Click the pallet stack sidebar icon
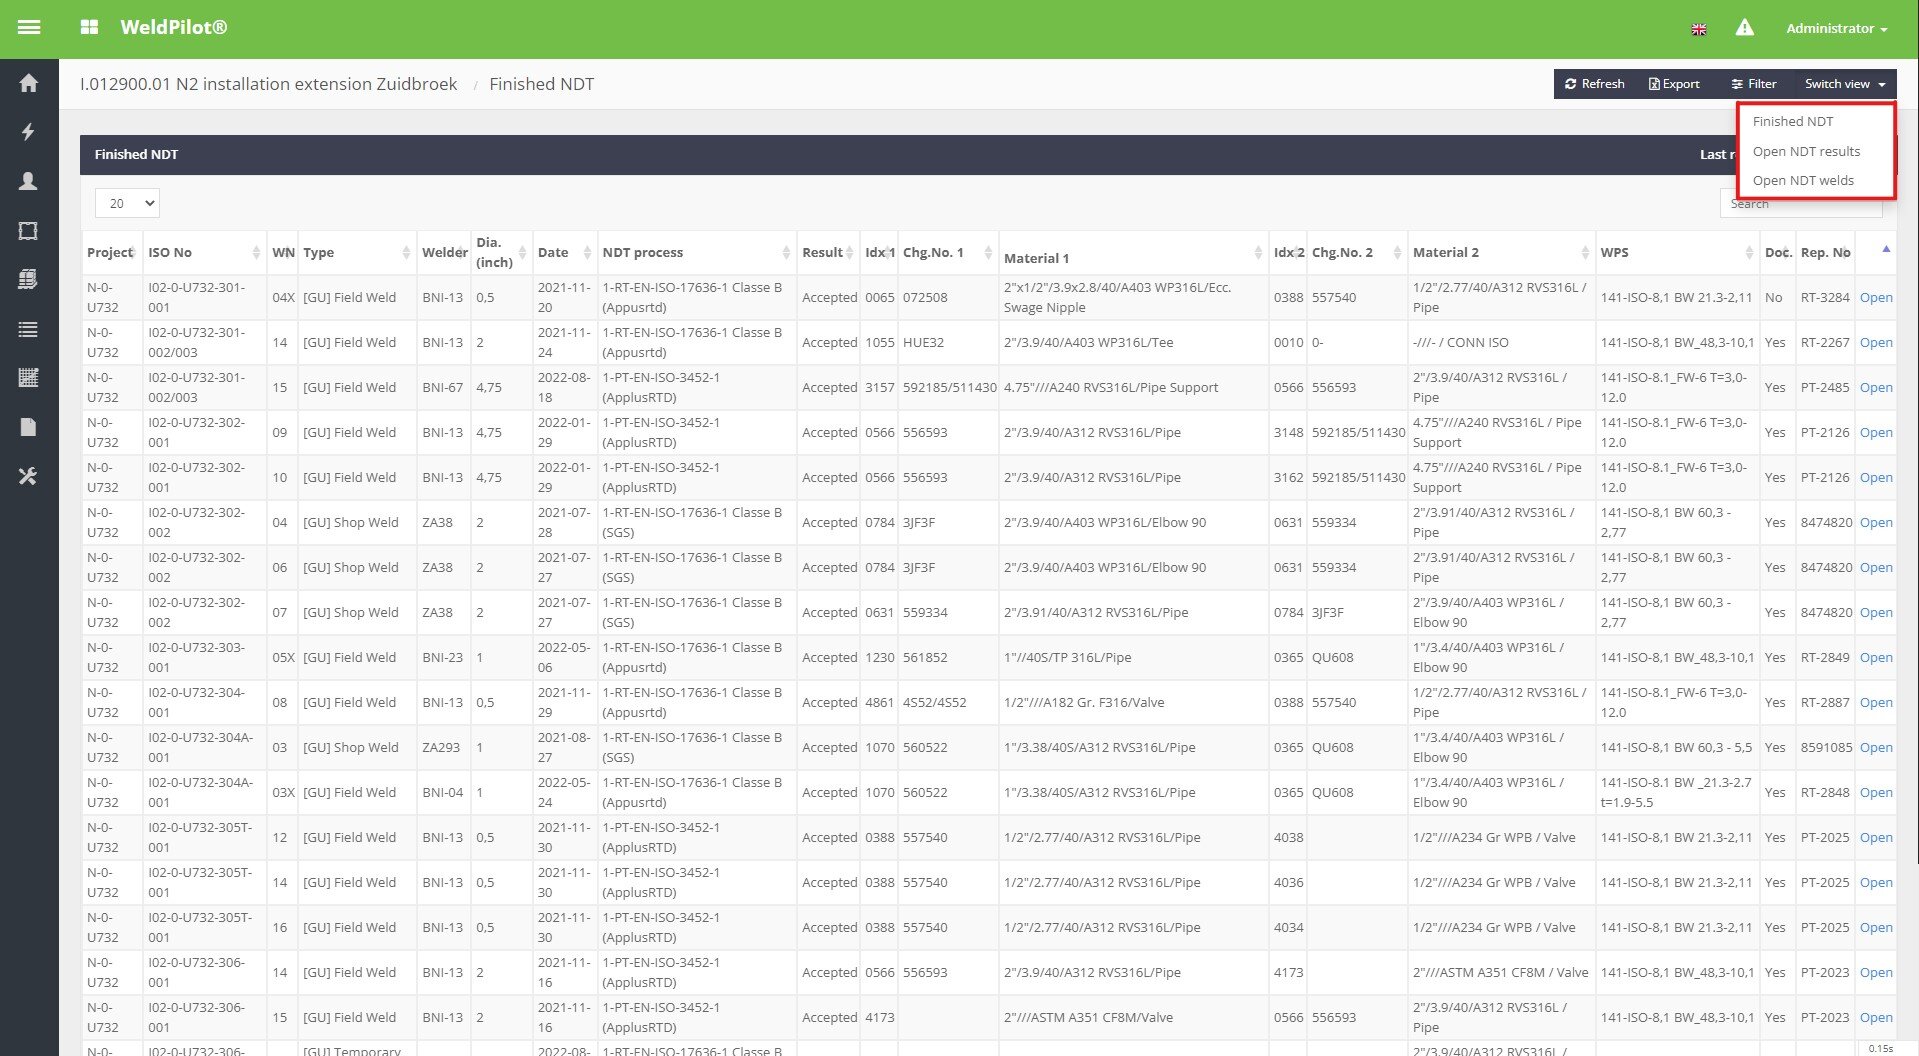 tap(28, 280)
